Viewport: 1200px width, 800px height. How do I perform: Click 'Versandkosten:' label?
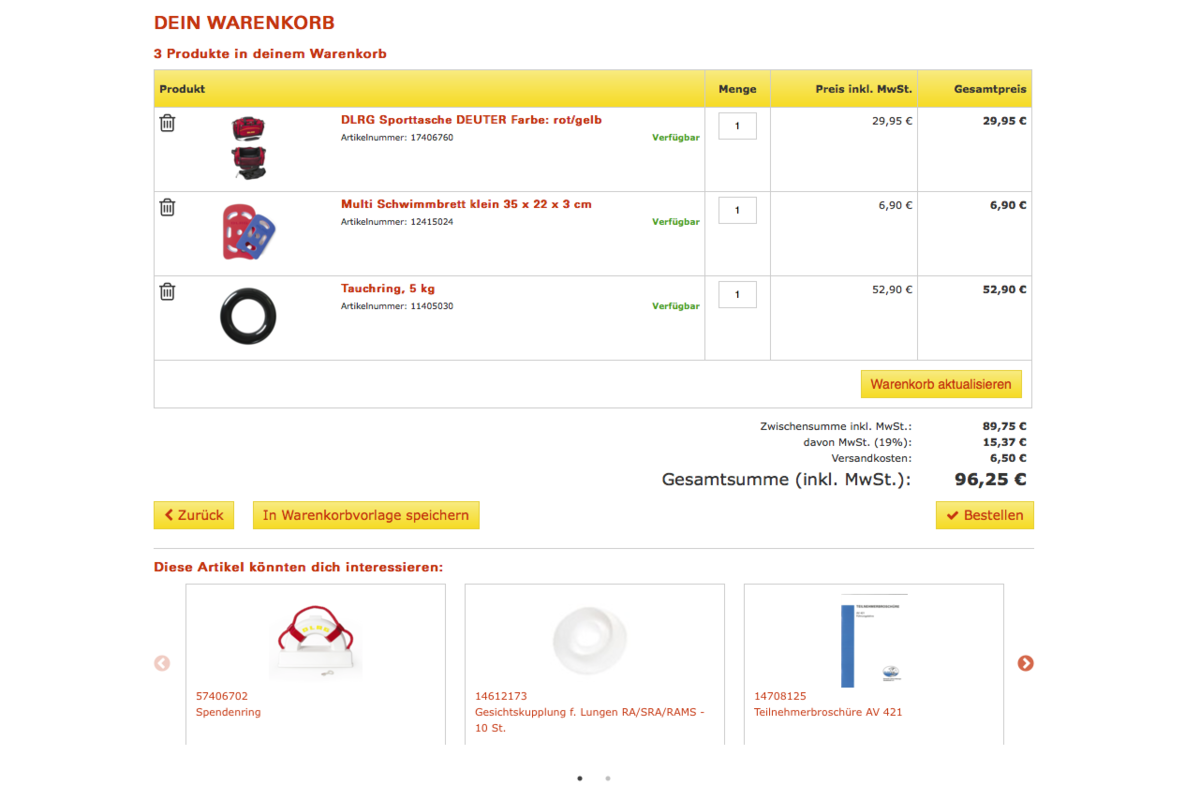[872, 458]
